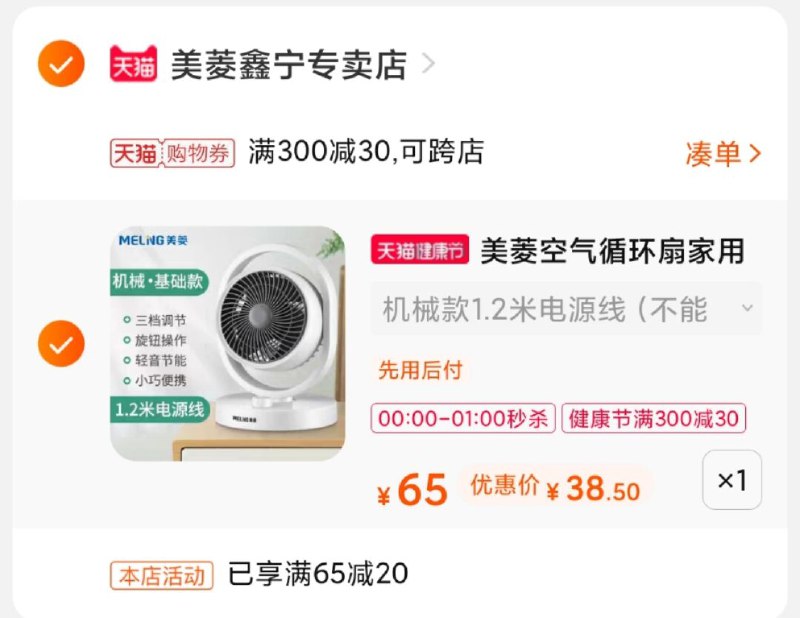Change quantity via the ×1 stepper
This screenshot has height=618, width=800.
[x=732, y=480]
